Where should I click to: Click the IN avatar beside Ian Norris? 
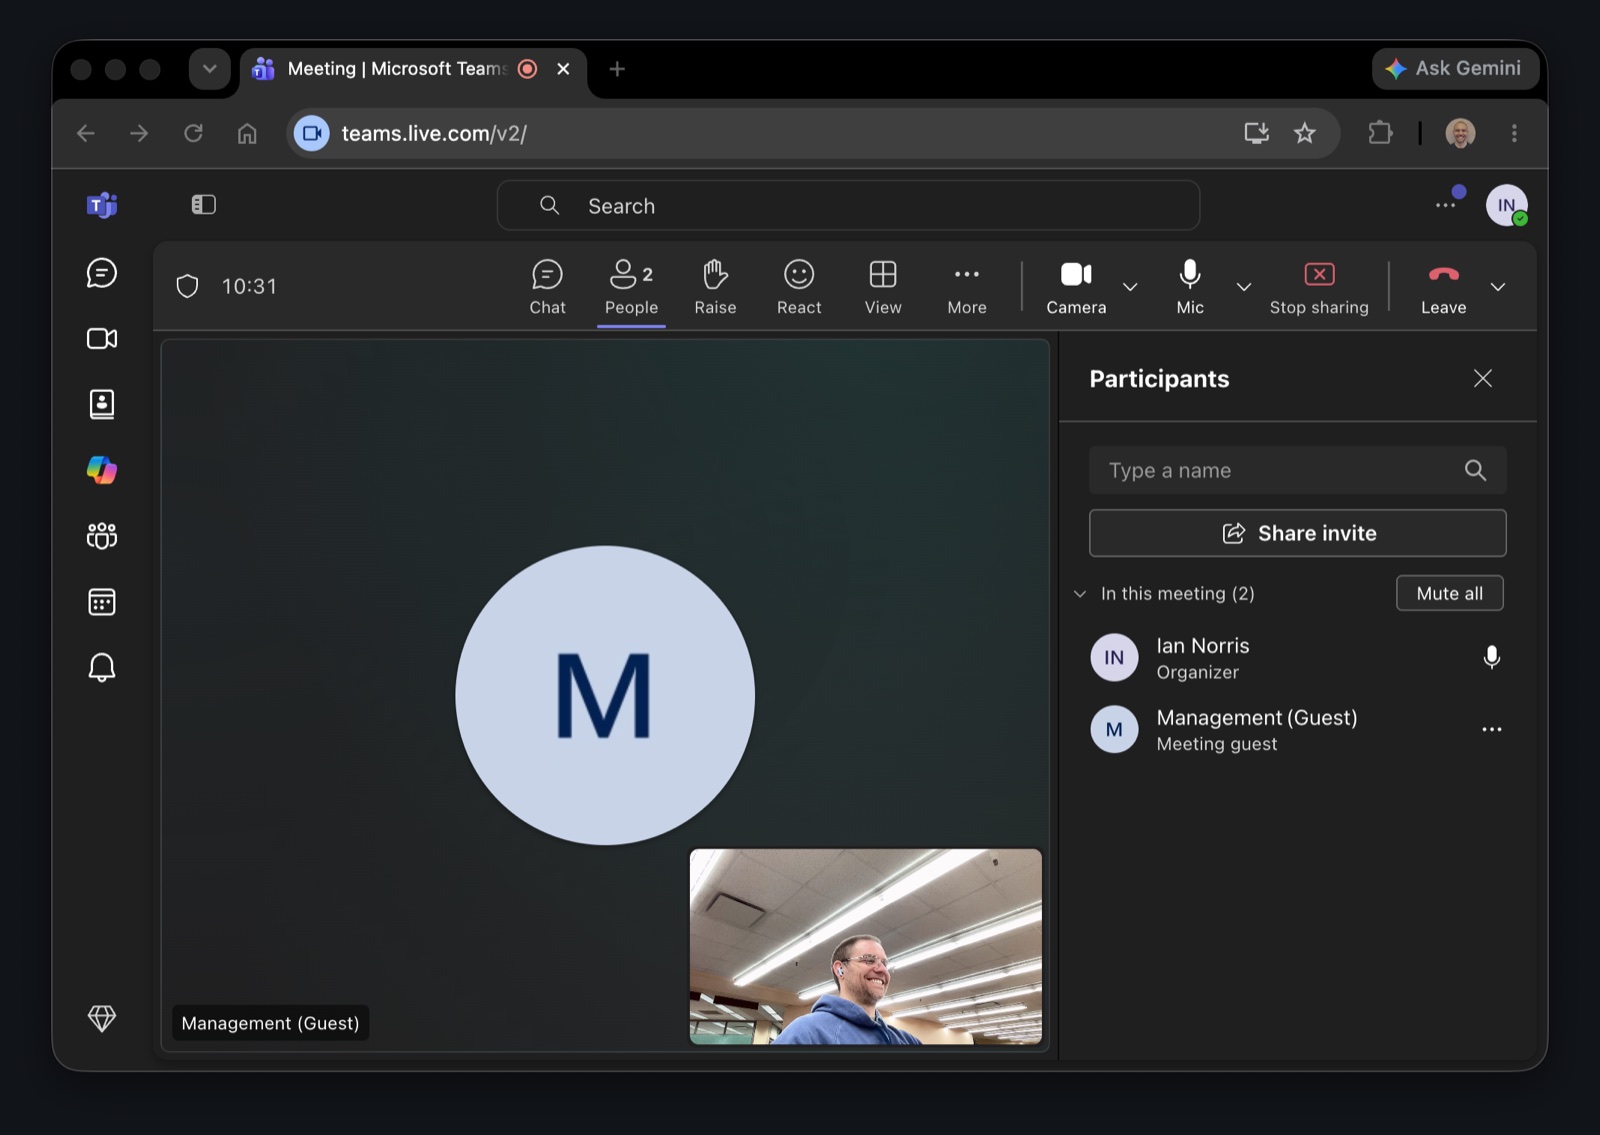point(1114,657)
